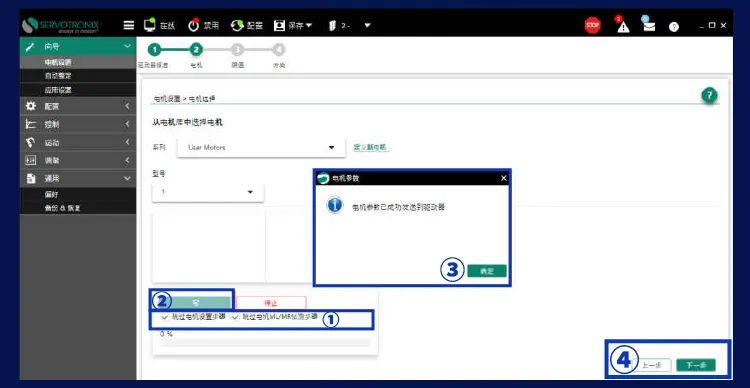Screen dimensions: 750x388
Task: Click the gear configuration icon in sidebar
Action: click(31, 106)
